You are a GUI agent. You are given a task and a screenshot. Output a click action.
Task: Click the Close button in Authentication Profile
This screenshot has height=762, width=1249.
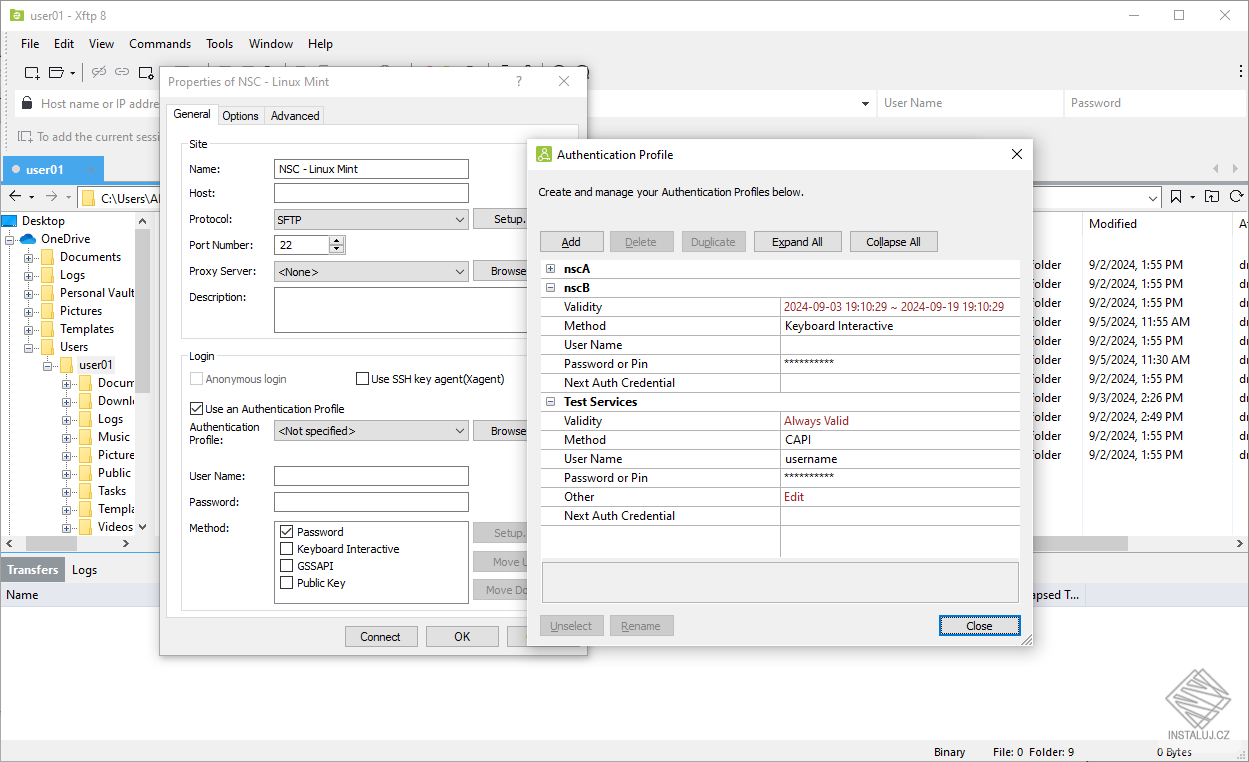tap(979, 626)
